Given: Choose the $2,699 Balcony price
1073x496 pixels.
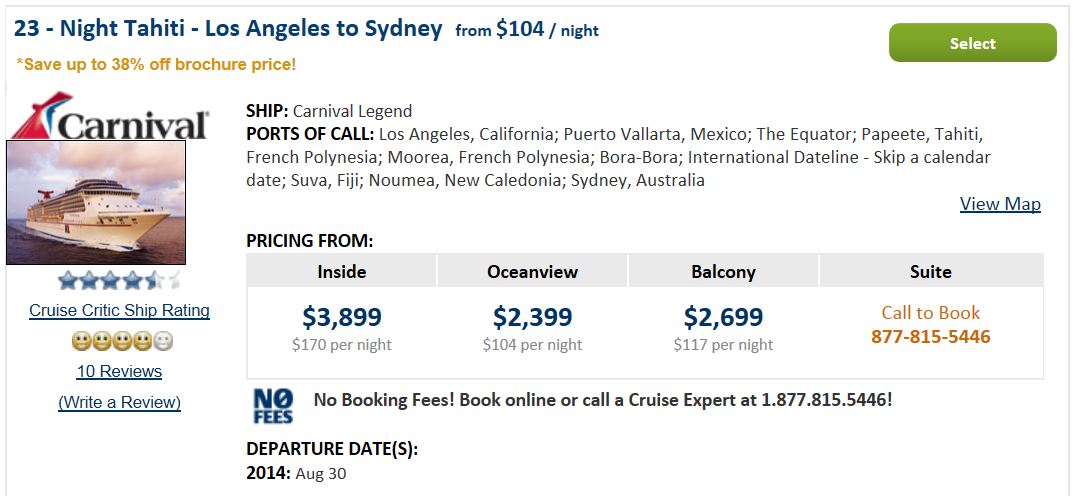Looking at the screenshot, I should (723, 317).
